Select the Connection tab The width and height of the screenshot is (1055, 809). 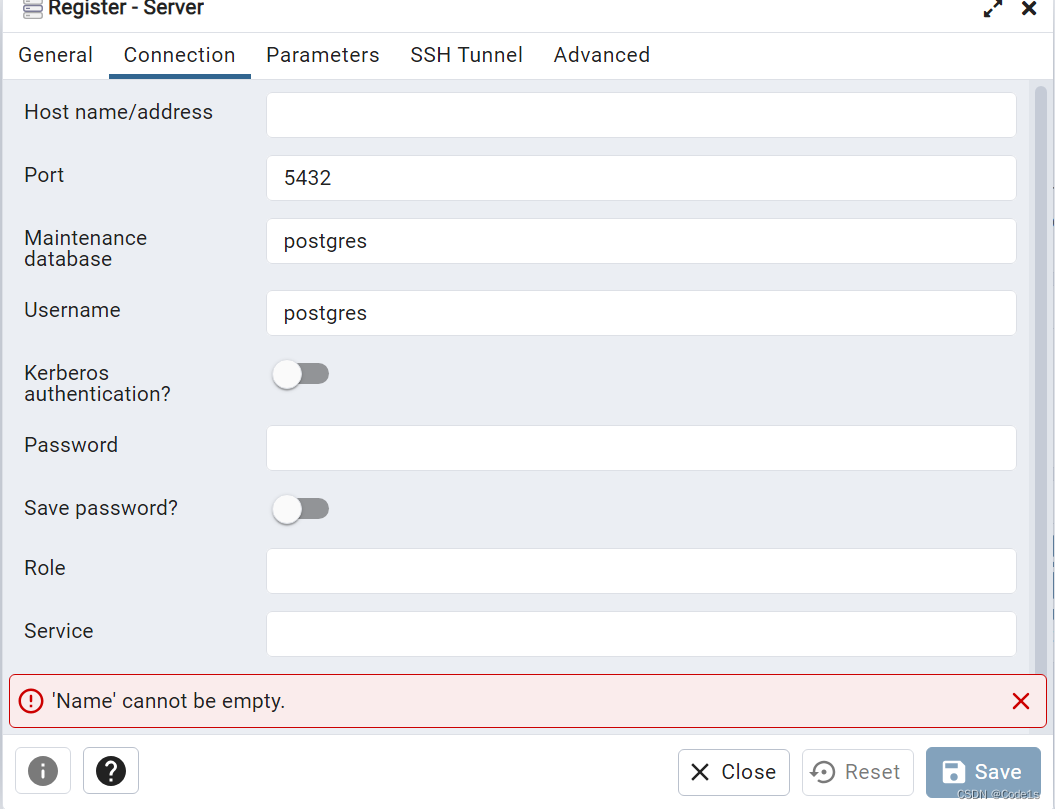[180, 55]
